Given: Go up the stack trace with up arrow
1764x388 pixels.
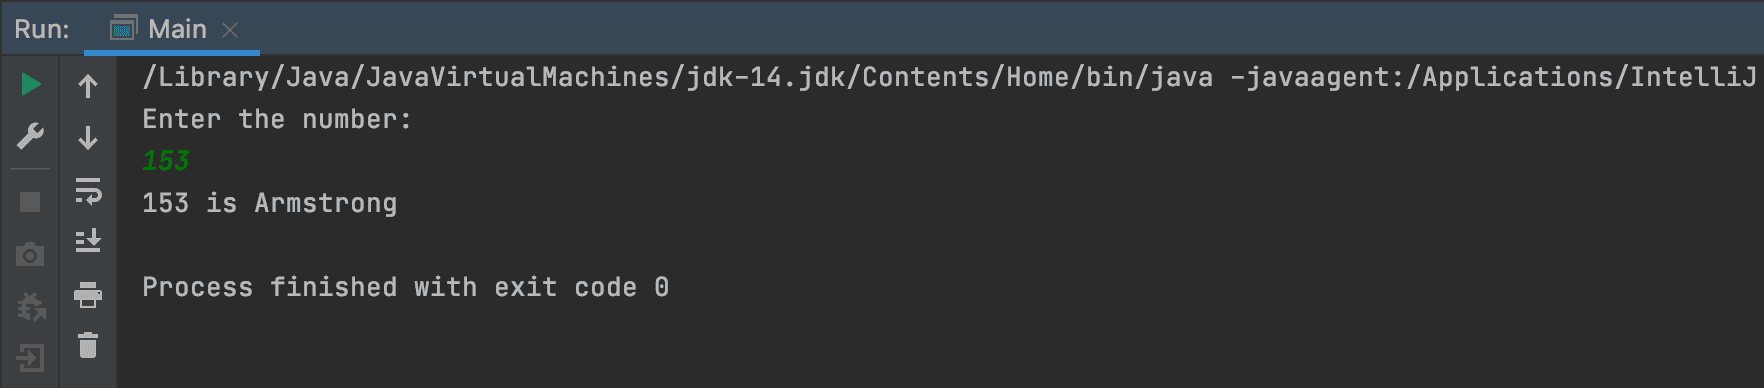Looking at the screenshot, I should (88, 86).
